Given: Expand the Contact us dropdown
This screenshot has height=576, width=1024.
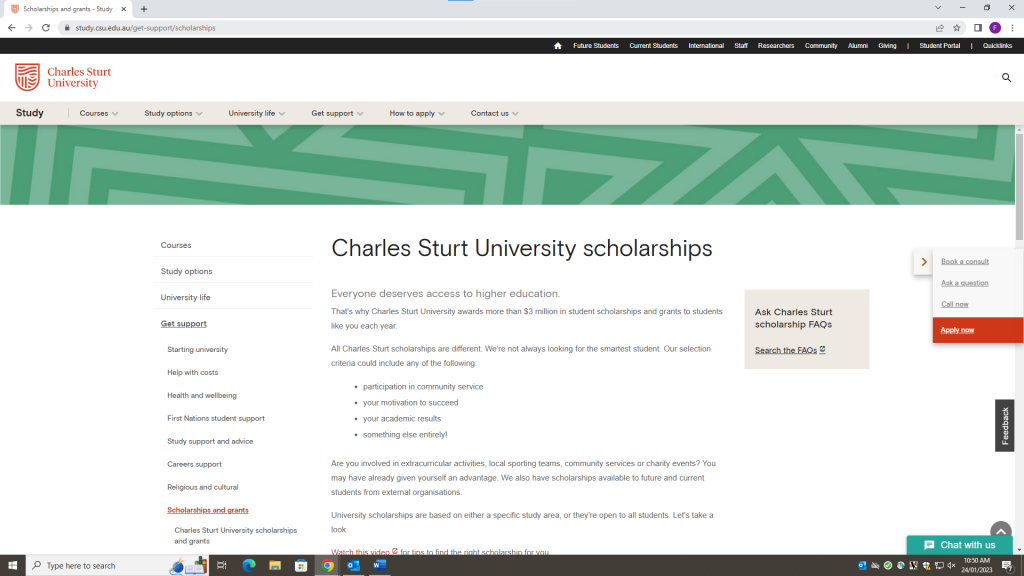Looking at the screenshot, I should tap(494, 114).
